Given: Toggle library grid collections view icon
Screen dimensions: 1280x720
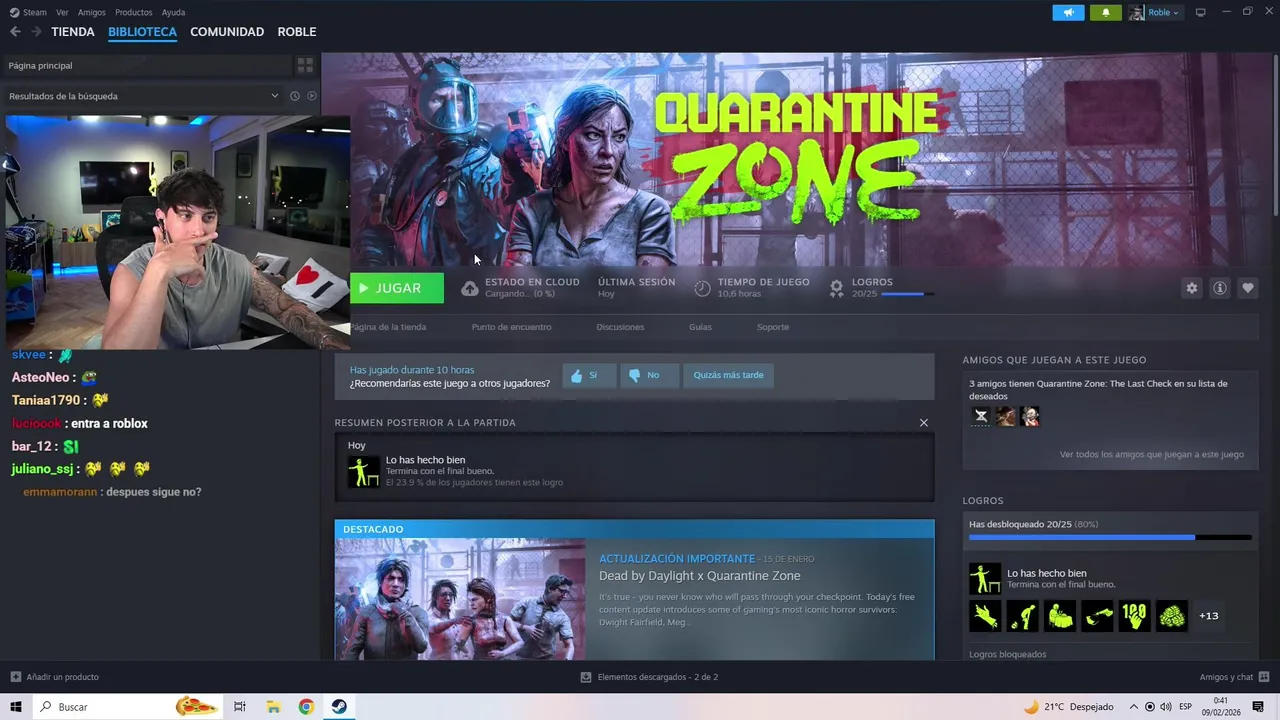Looking at the screenshot, I should tap(305, 65).
